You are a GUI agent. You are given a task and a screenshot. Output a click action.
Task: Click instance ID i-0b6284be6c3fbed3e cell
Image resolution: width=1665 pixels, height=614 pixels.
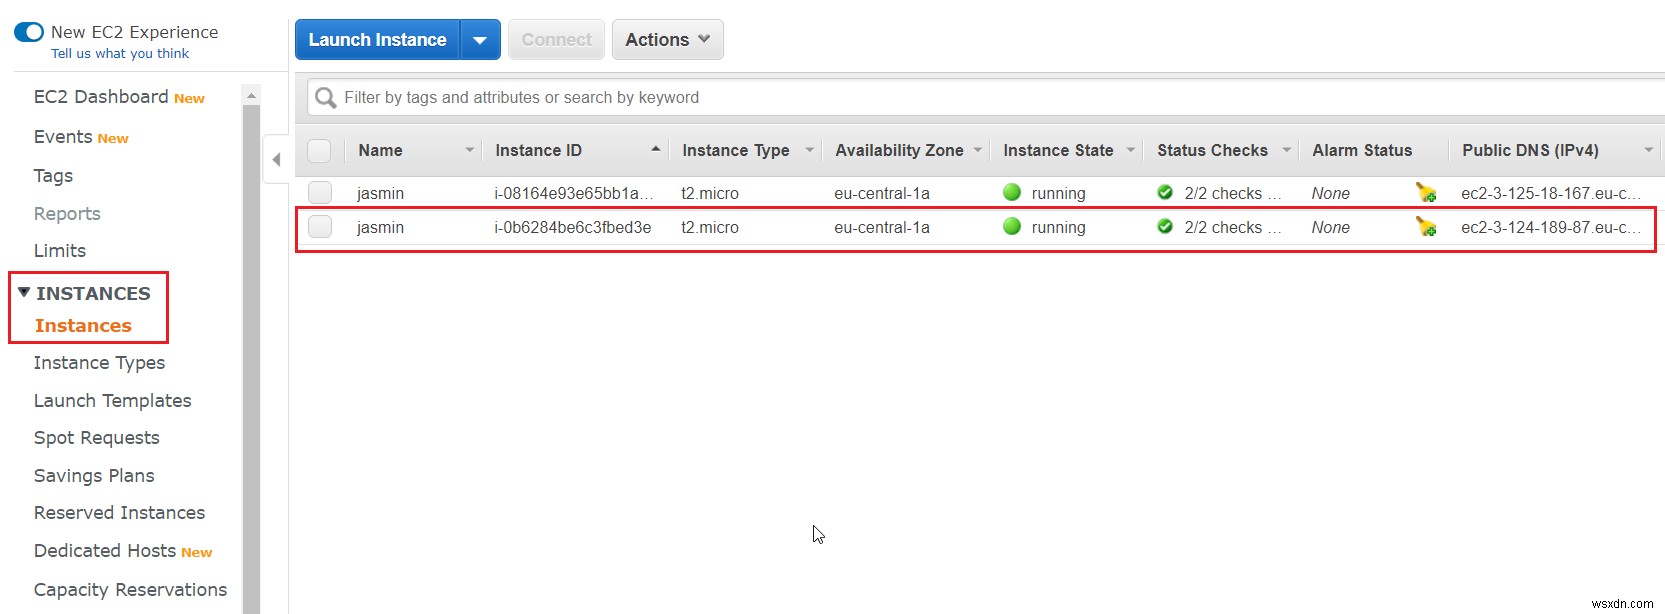pos(572,227)
